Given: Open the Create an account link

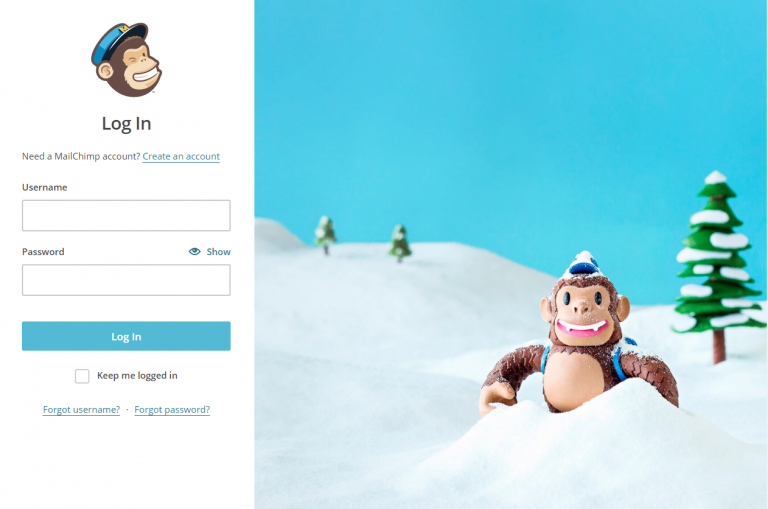Looking at the screenshot, I should [181, 156].
